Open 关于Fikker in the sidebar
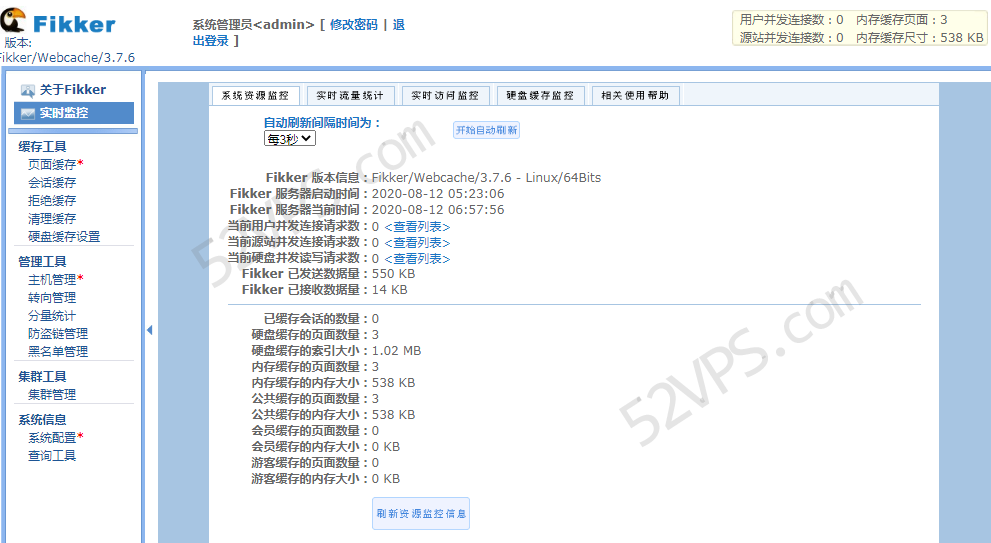The height and width of the screenshot is (543, 991). [73, 90]
